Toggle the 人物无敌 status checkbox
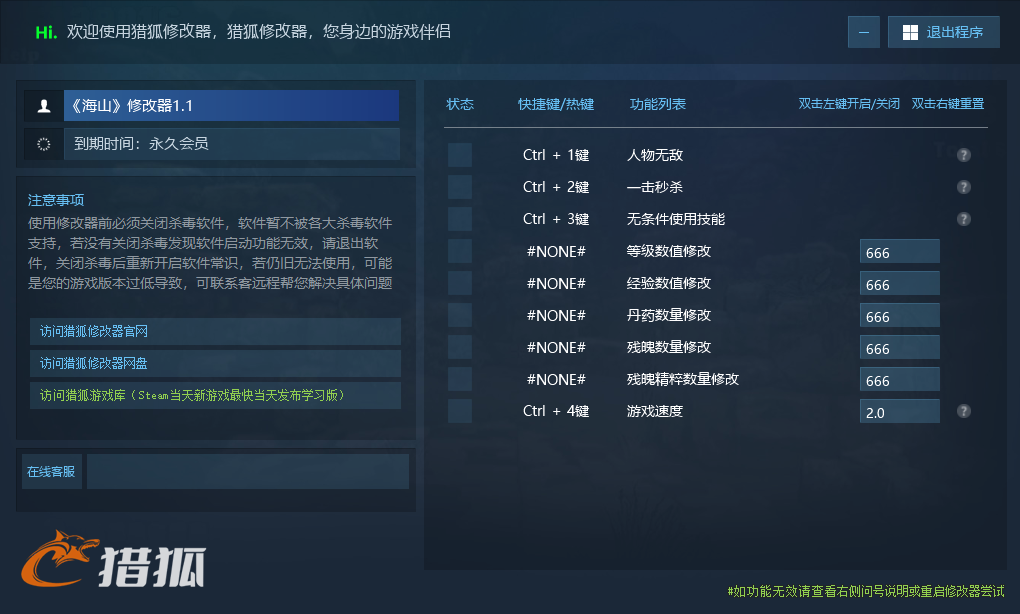The image size is (1020, 614). [x=460, y=155]
